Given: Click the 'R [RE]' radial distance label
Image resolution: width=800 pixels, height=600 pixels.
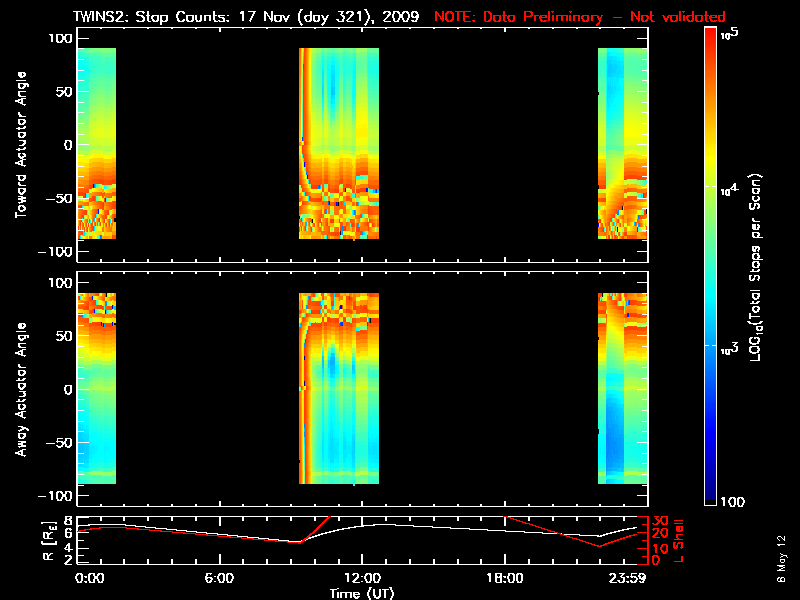Looking at the screenshot, I should pyautogui.click(x=49, y=541).
